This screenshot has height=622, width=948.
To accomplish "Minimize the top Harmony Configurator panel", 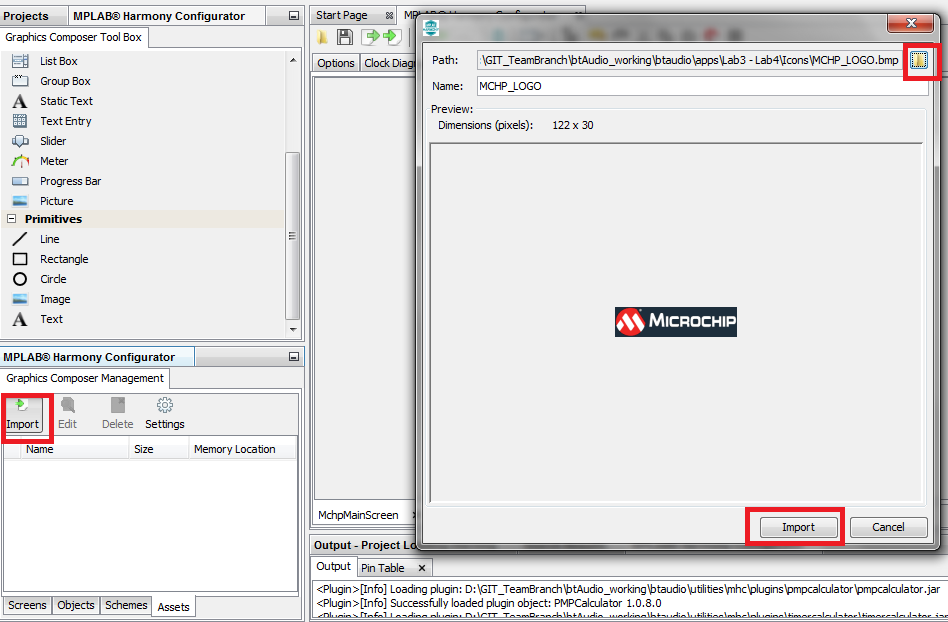I will coord(293,16).
